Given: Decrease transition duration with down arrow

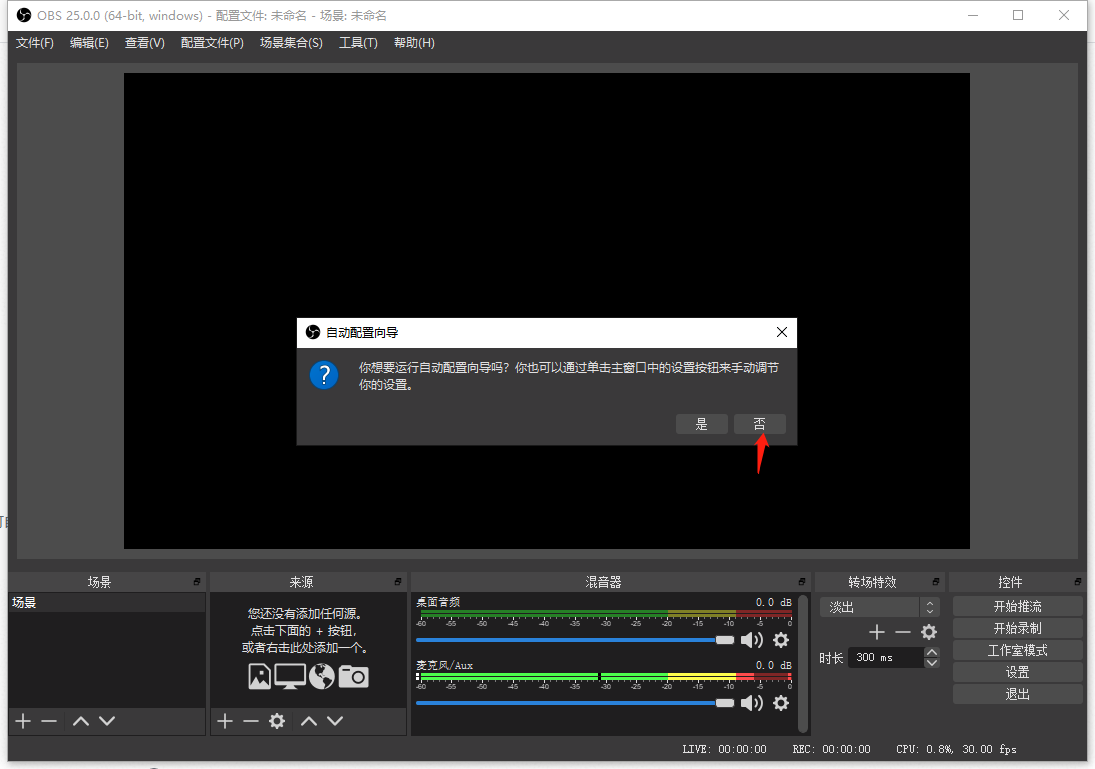Looking at the screenshot, I should pyautogui.click(x=932, y=662).
